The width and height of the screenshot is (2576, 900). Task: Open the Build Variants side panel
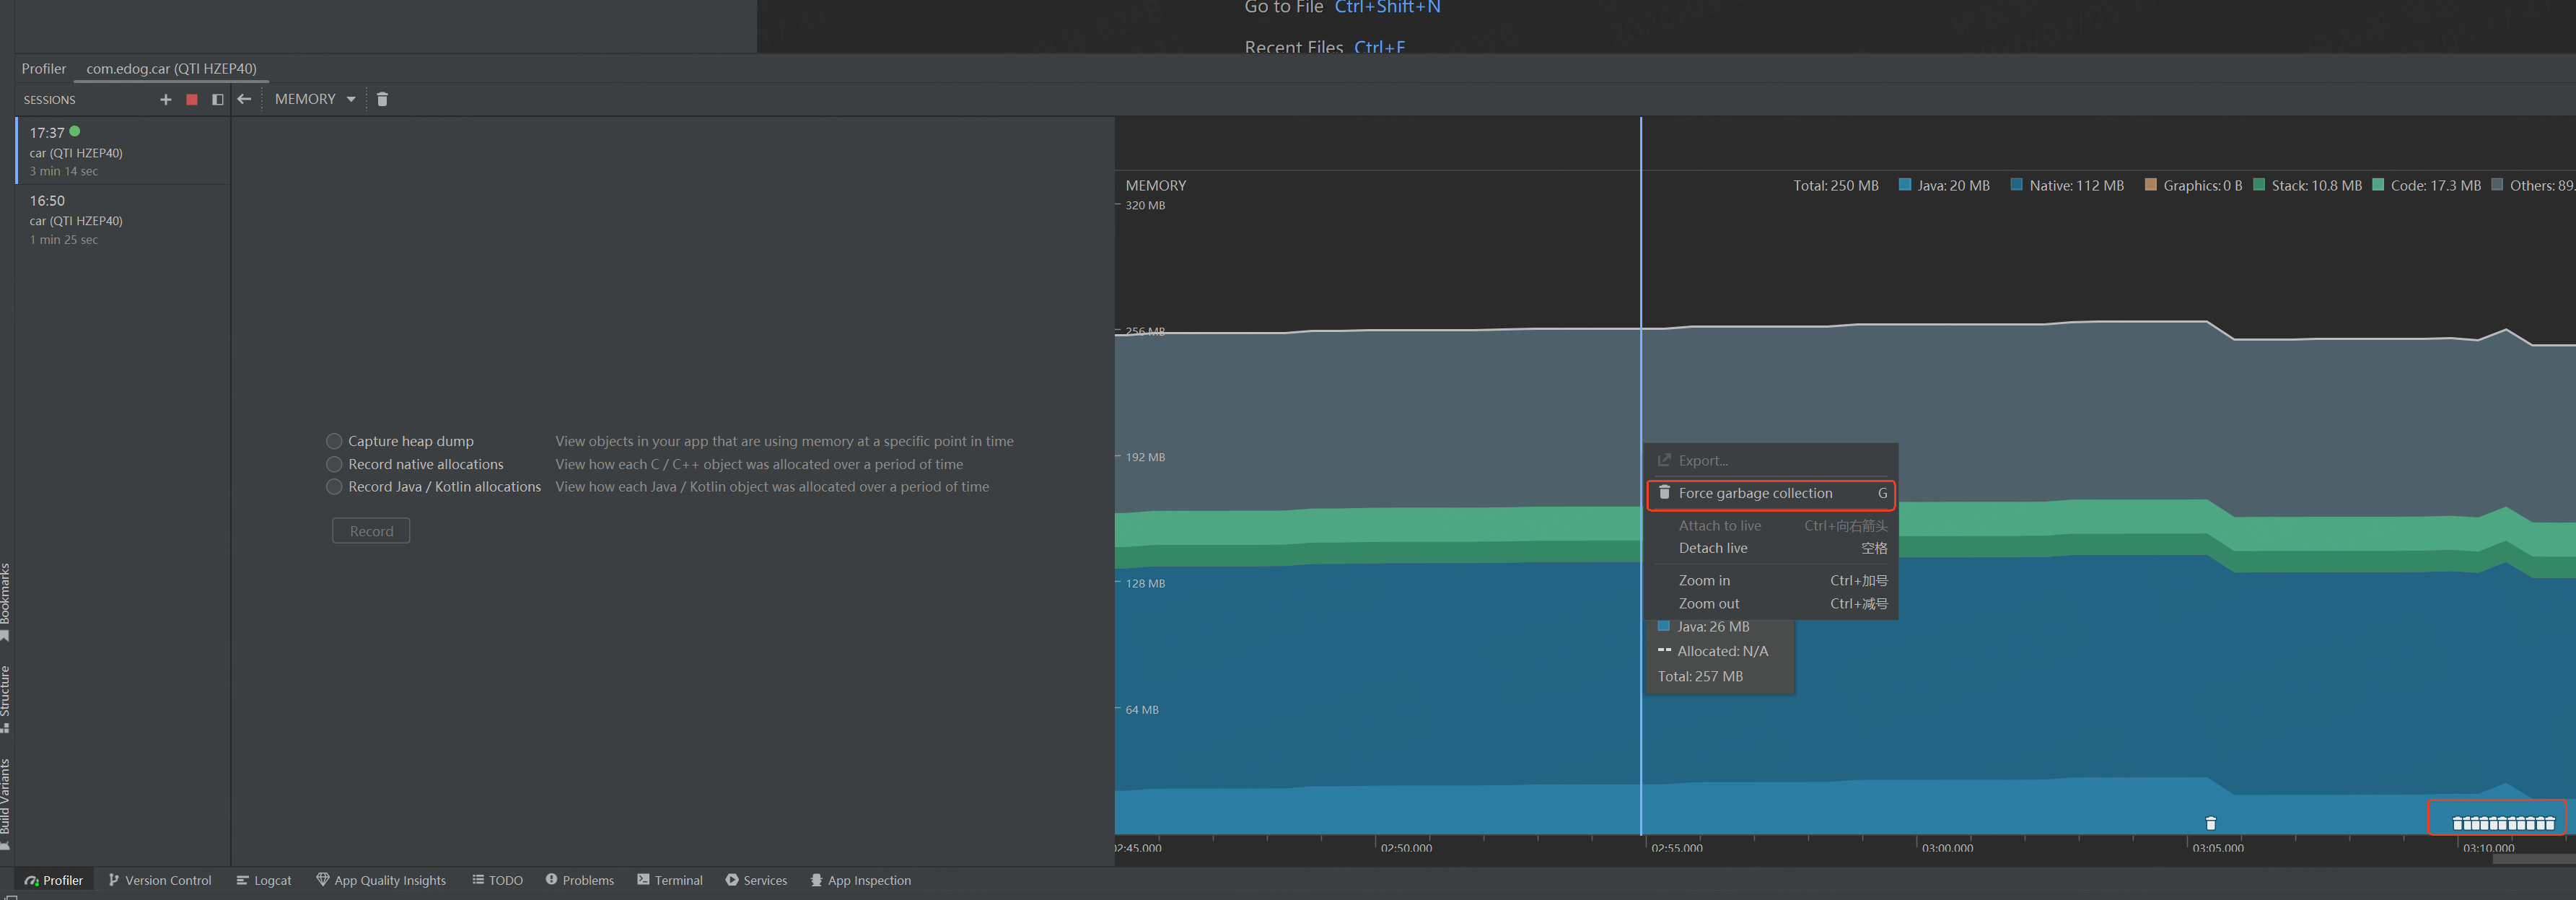pyautogui.click(x=6, y=804)
